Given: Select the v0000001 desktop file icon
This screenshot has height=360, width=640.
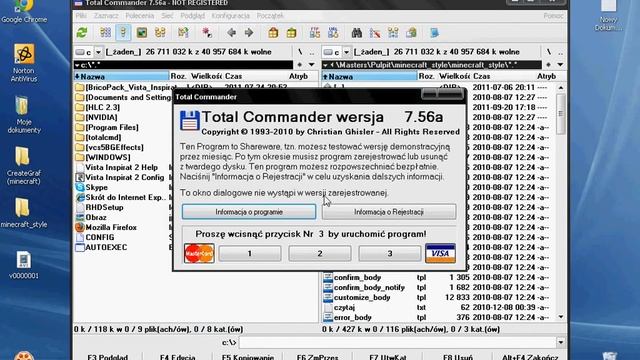Looking at the screenshot, I should pos(24,265).
